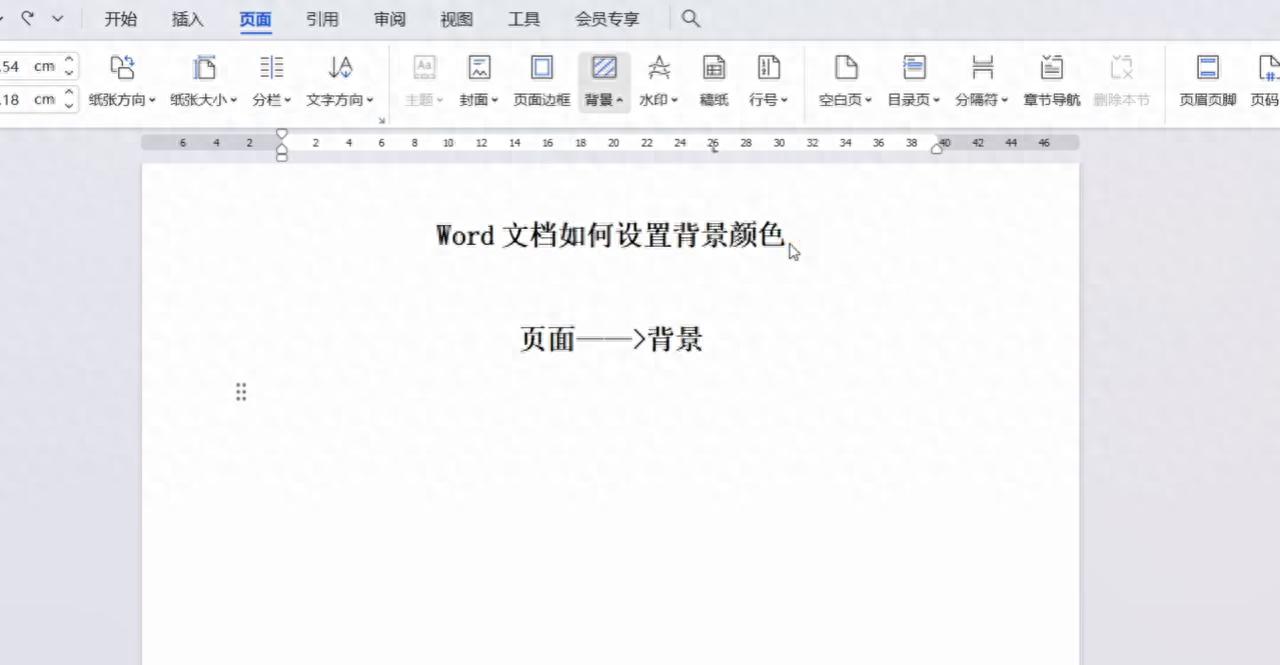Open the 会员专享 tab
1280x665 pixels.
click(607, 19)
